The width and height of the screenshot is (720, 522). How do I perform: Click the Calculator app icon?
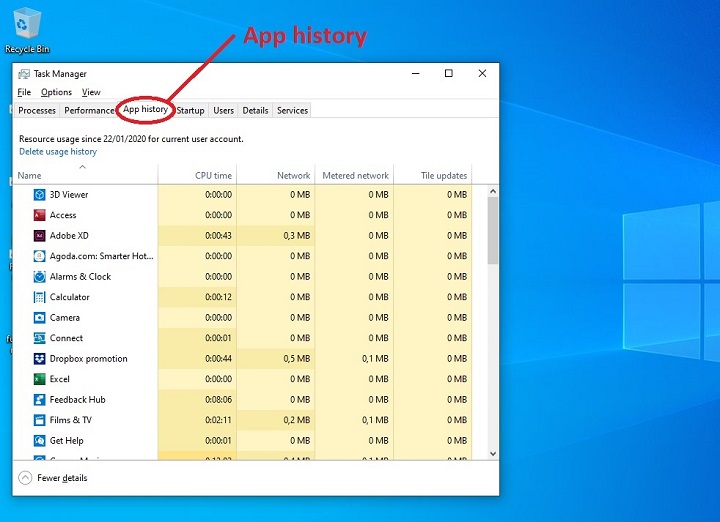coord(39,297)
